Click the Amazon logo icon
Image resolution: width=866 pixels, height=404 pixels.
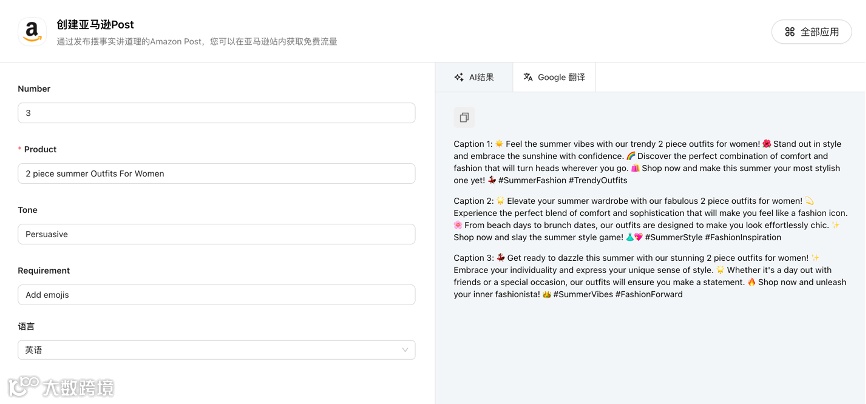point(32,32)
